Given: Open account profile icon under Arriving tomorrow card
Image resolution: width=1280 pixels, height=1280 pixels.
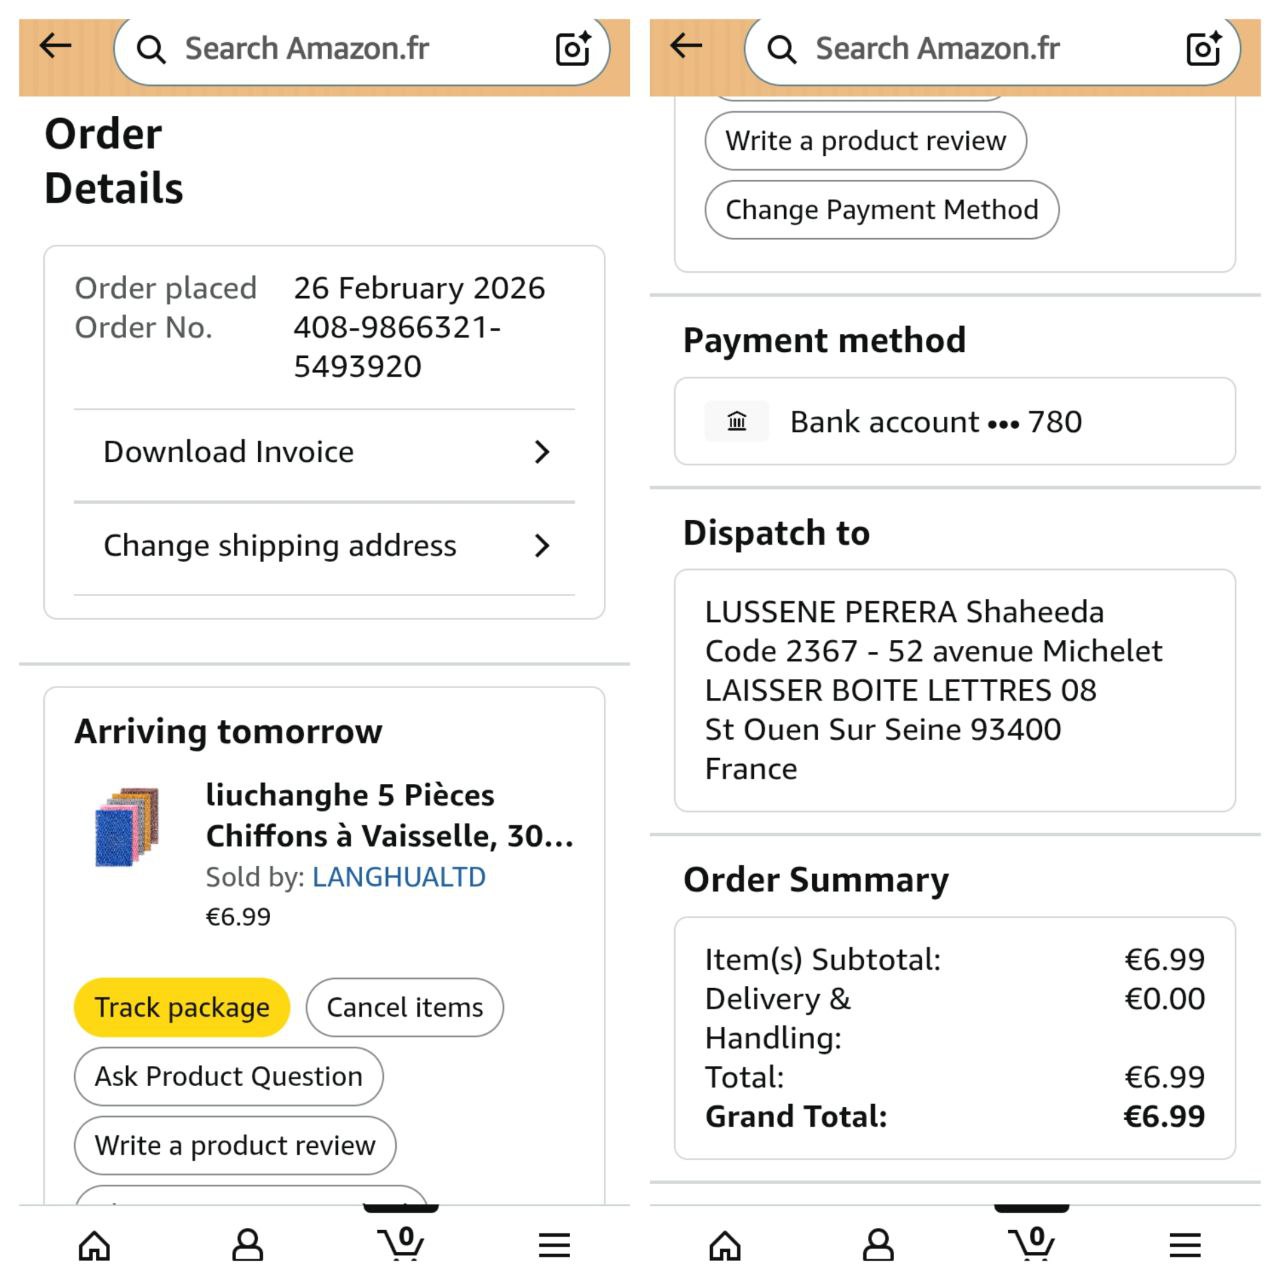Looking at the screenshot, I should tap(247, 1245).
